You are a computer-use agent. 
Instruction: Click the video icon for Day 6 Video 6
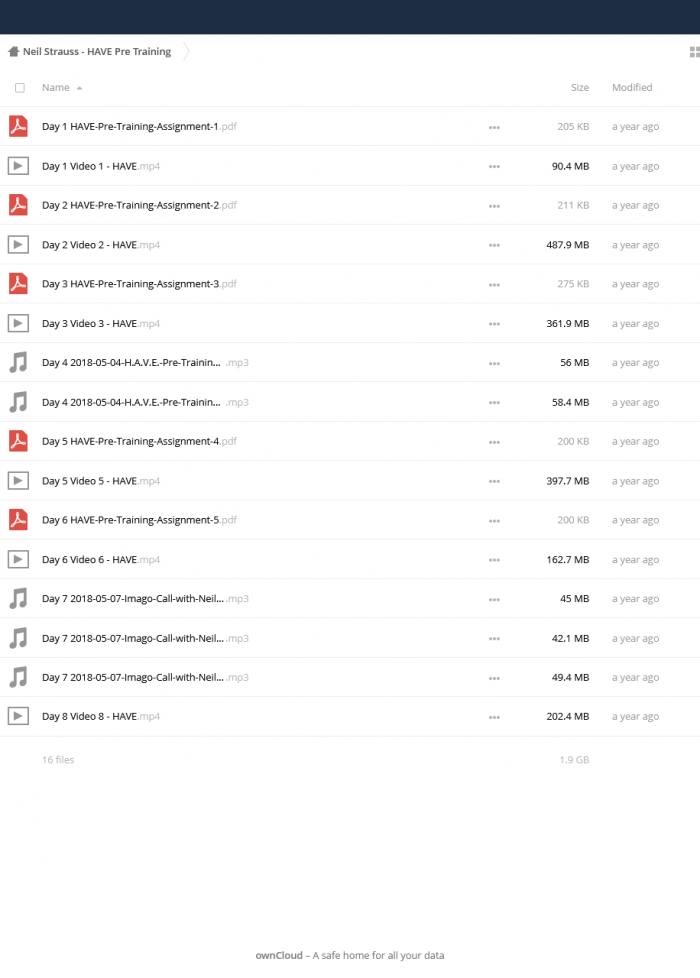click(x=18, y=559)
